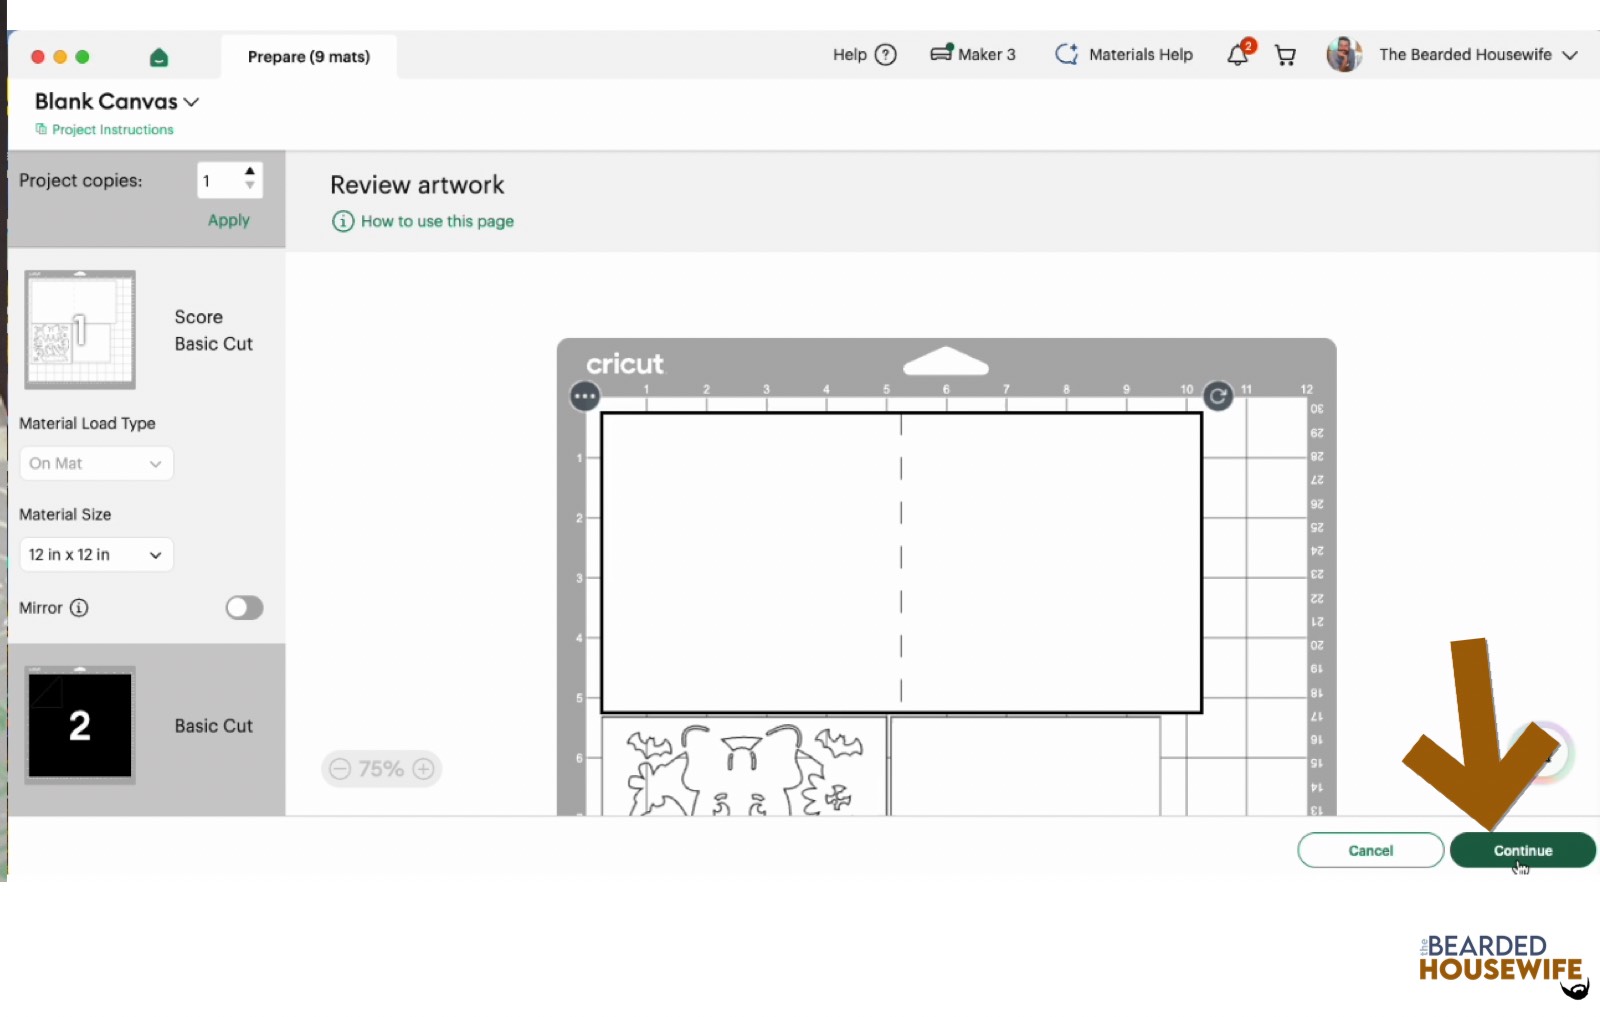Open the shopping cart
This screenshot has width=1600, height=1017.
(x=1285, y=55)
